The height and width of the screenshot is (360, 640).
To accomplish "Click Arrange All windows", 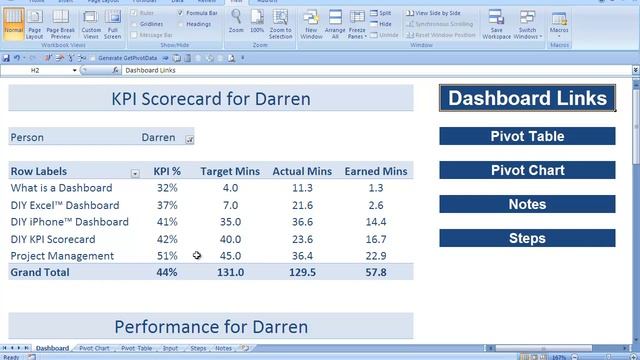I will (x=335, y=24).
